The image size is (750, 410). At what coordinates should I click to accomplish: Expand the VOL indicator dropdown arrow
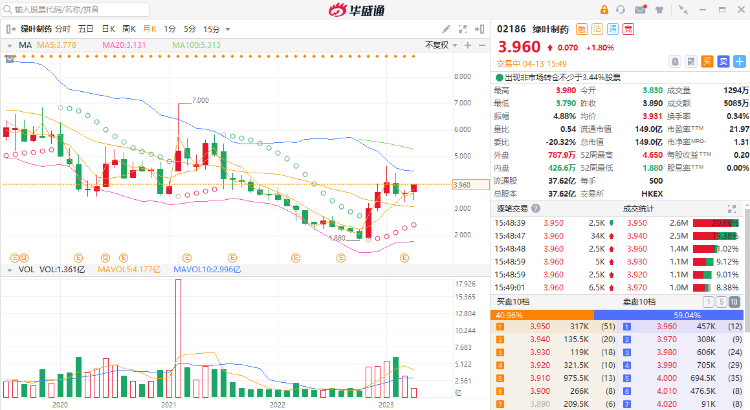[10, 270]
